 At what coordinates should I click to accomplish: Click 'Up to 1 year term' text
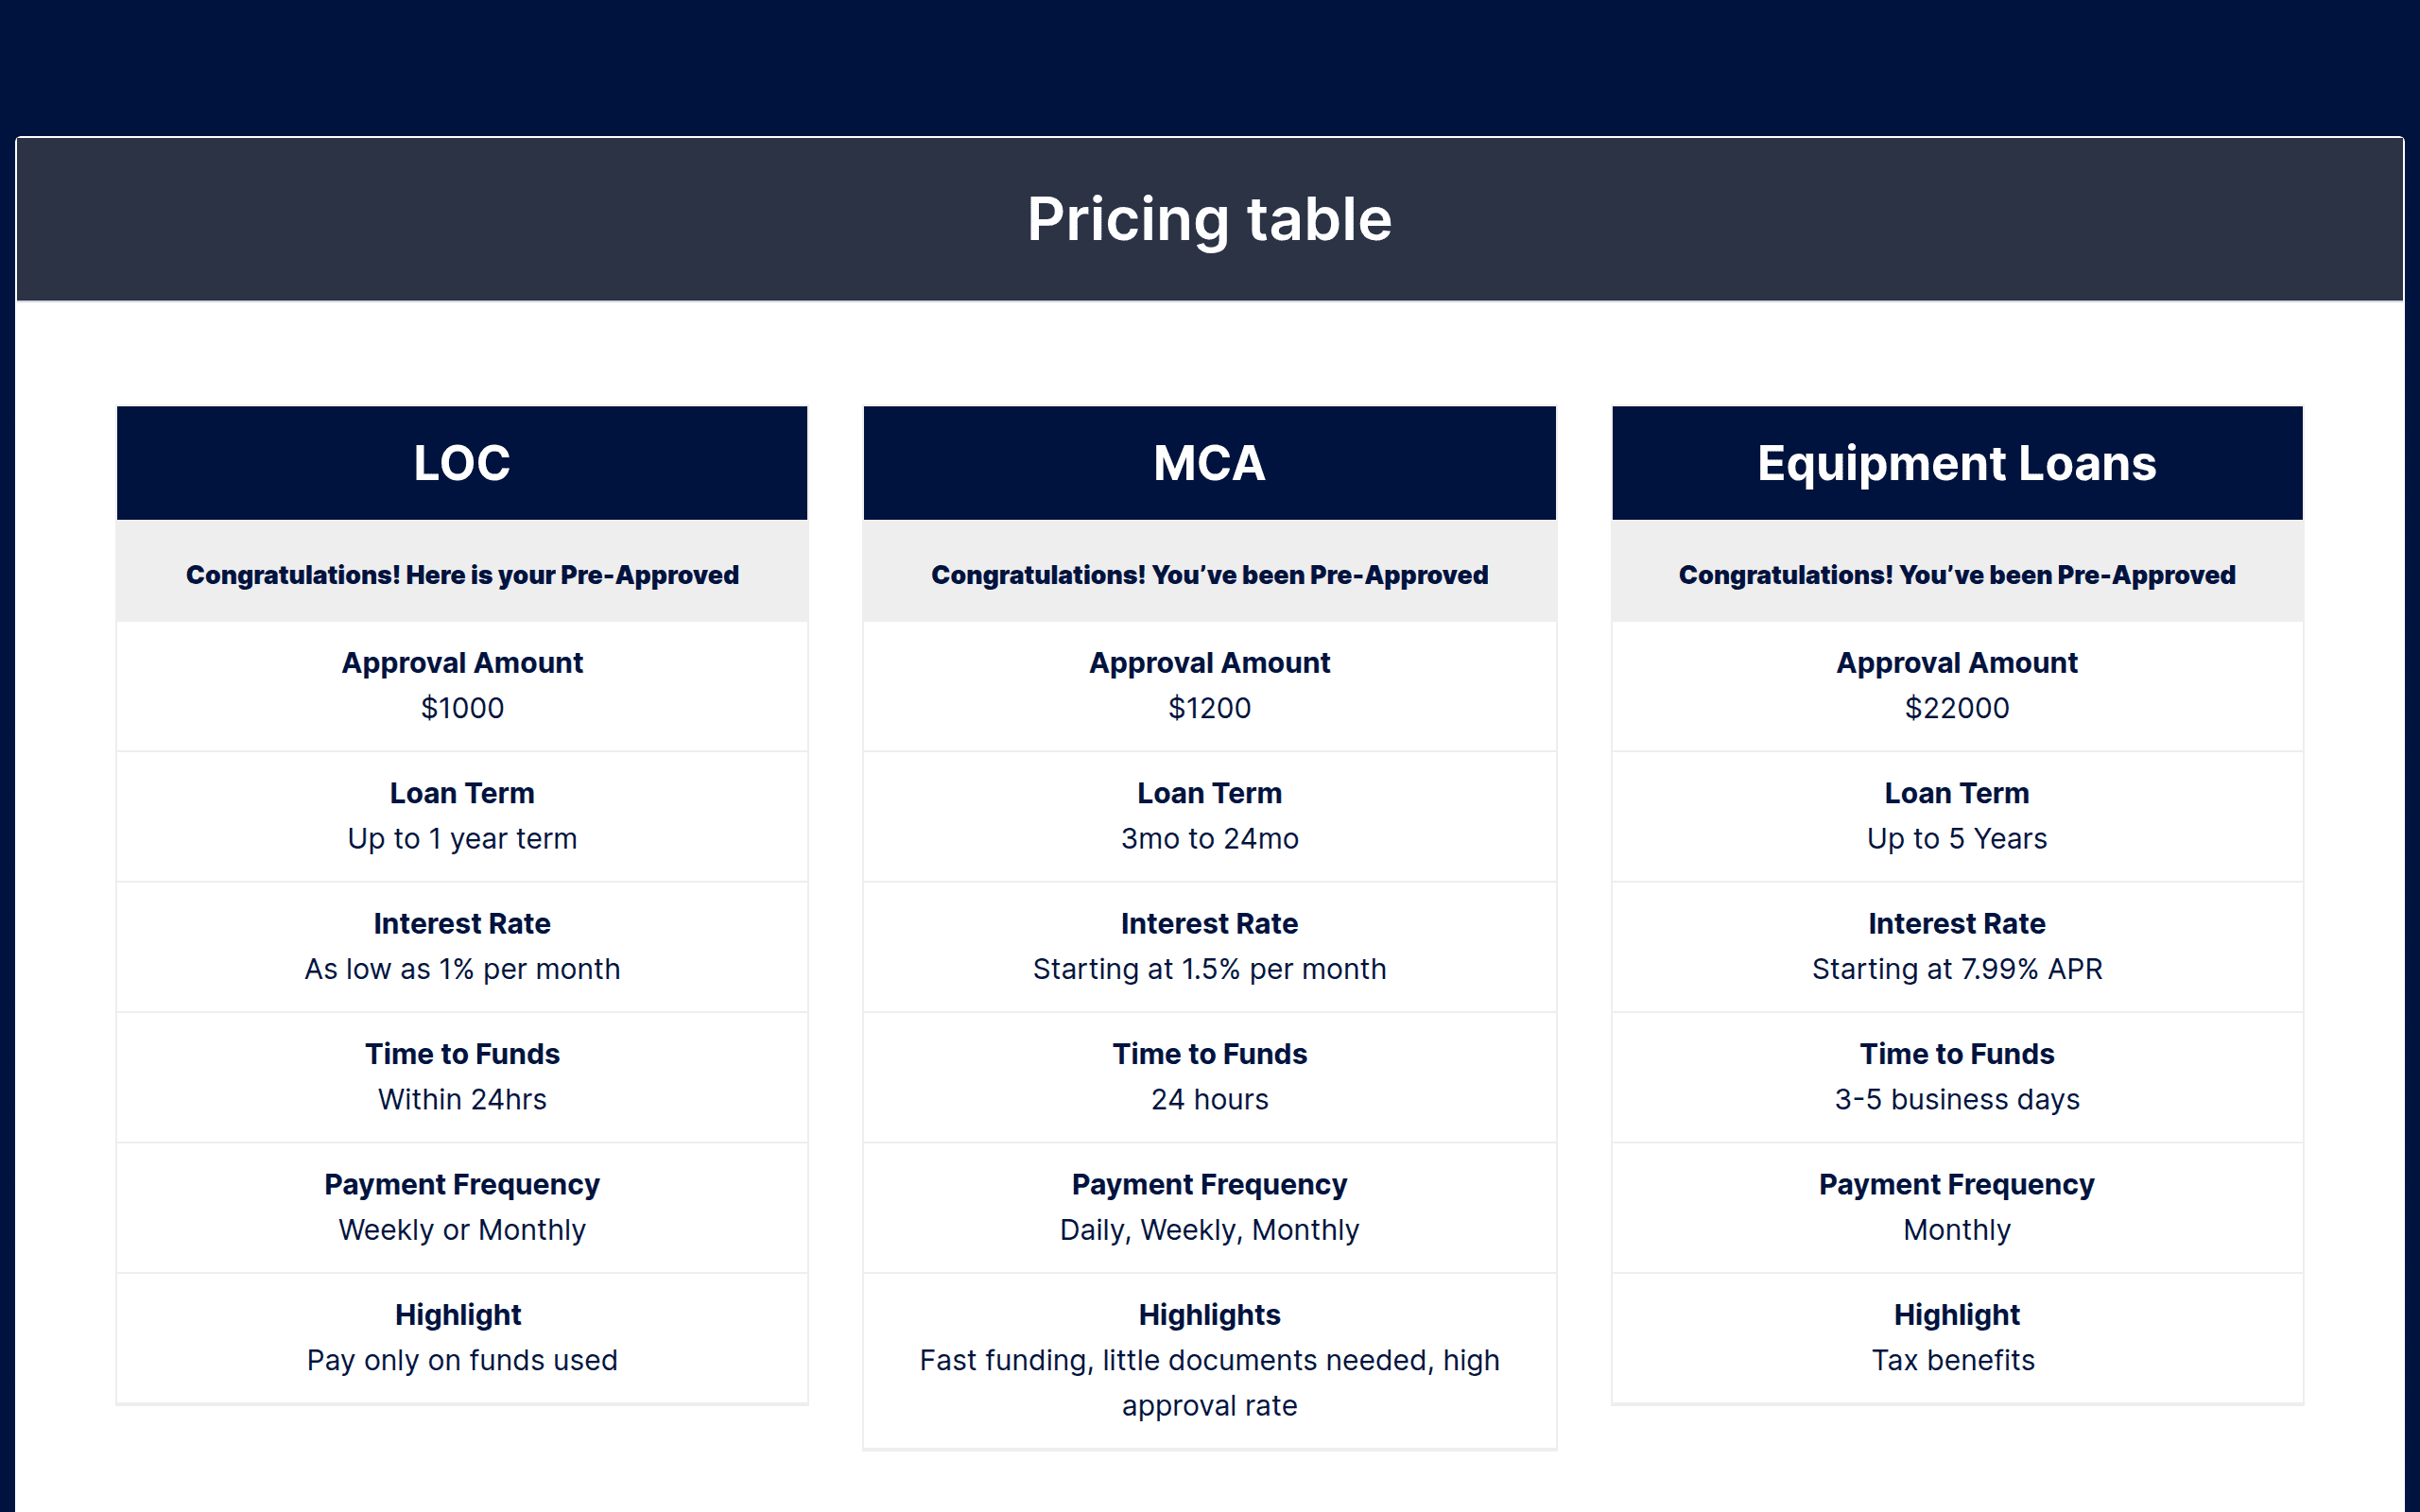[x=462, y=839]
